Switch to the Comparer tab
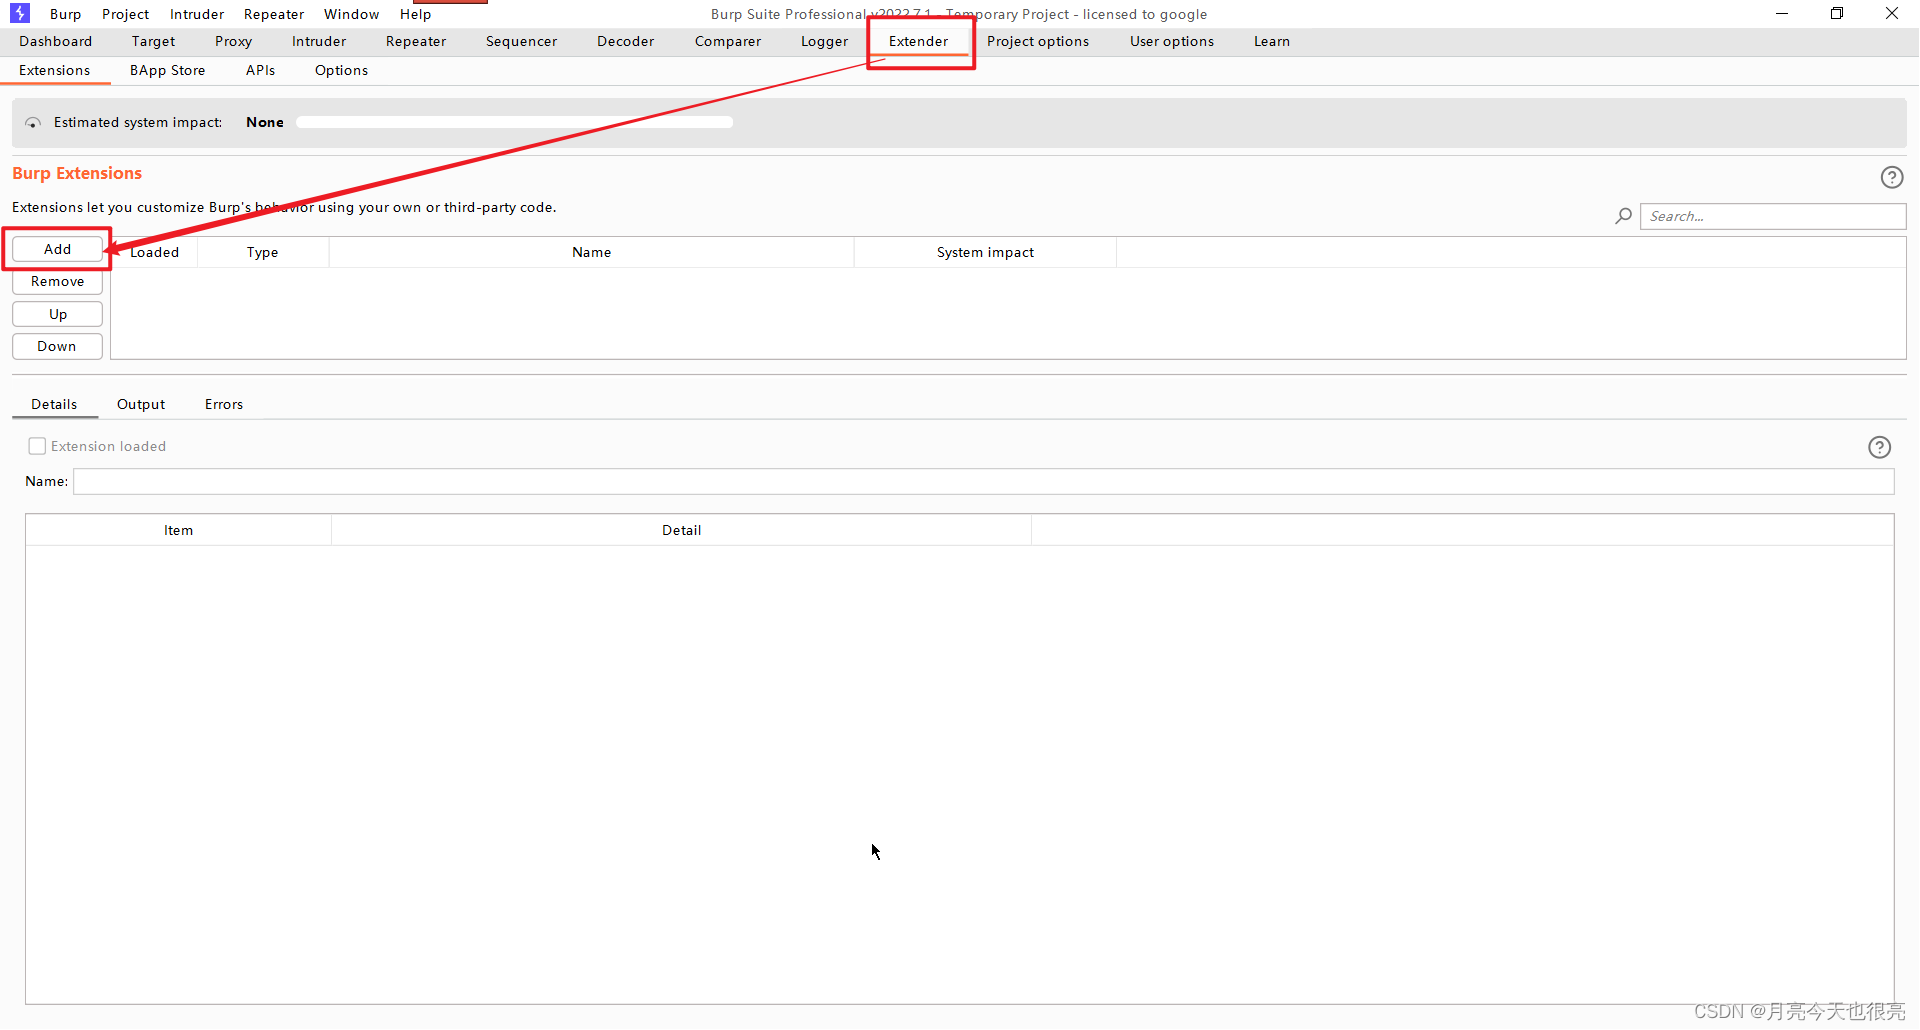Screen dimensions: 1920x1030 728,41
